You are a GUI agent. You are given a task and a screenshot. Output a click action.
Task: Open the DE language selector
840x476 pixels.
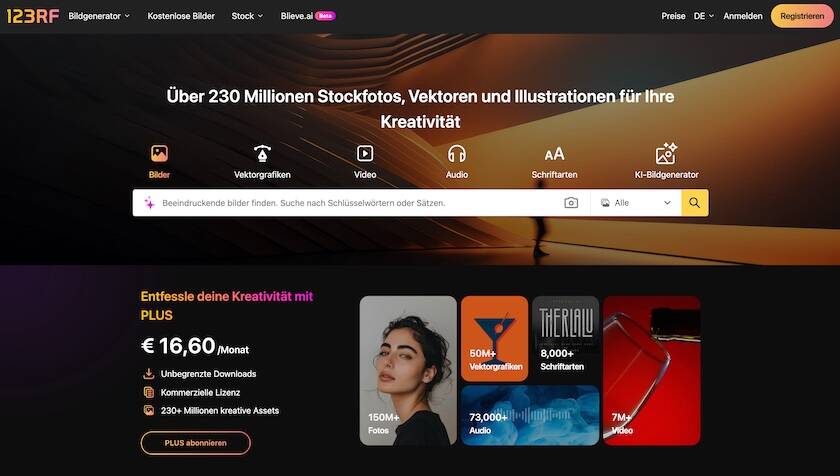[x=703, y=16]
